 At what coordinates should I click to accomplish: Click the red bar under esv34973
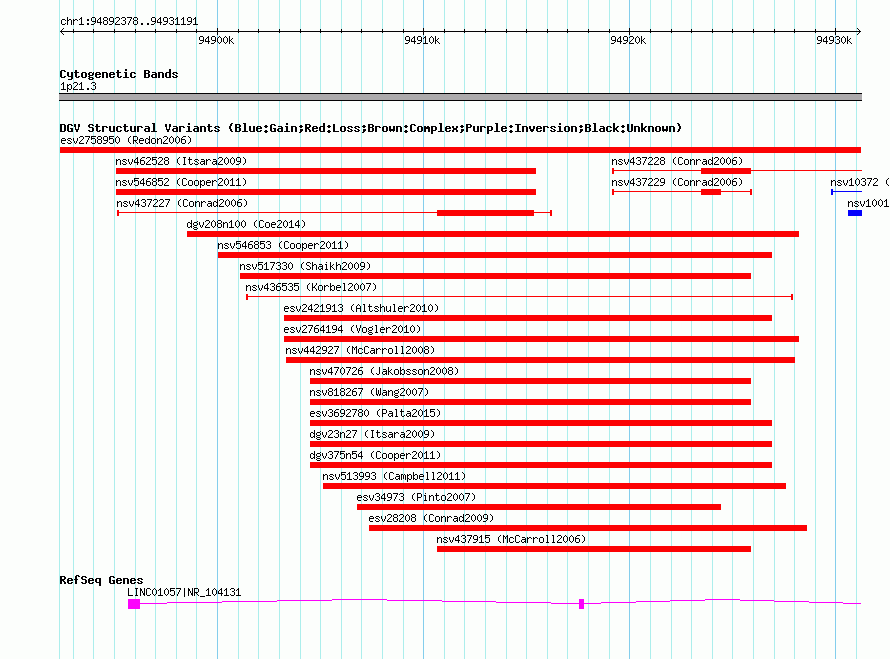click(539, 507)
